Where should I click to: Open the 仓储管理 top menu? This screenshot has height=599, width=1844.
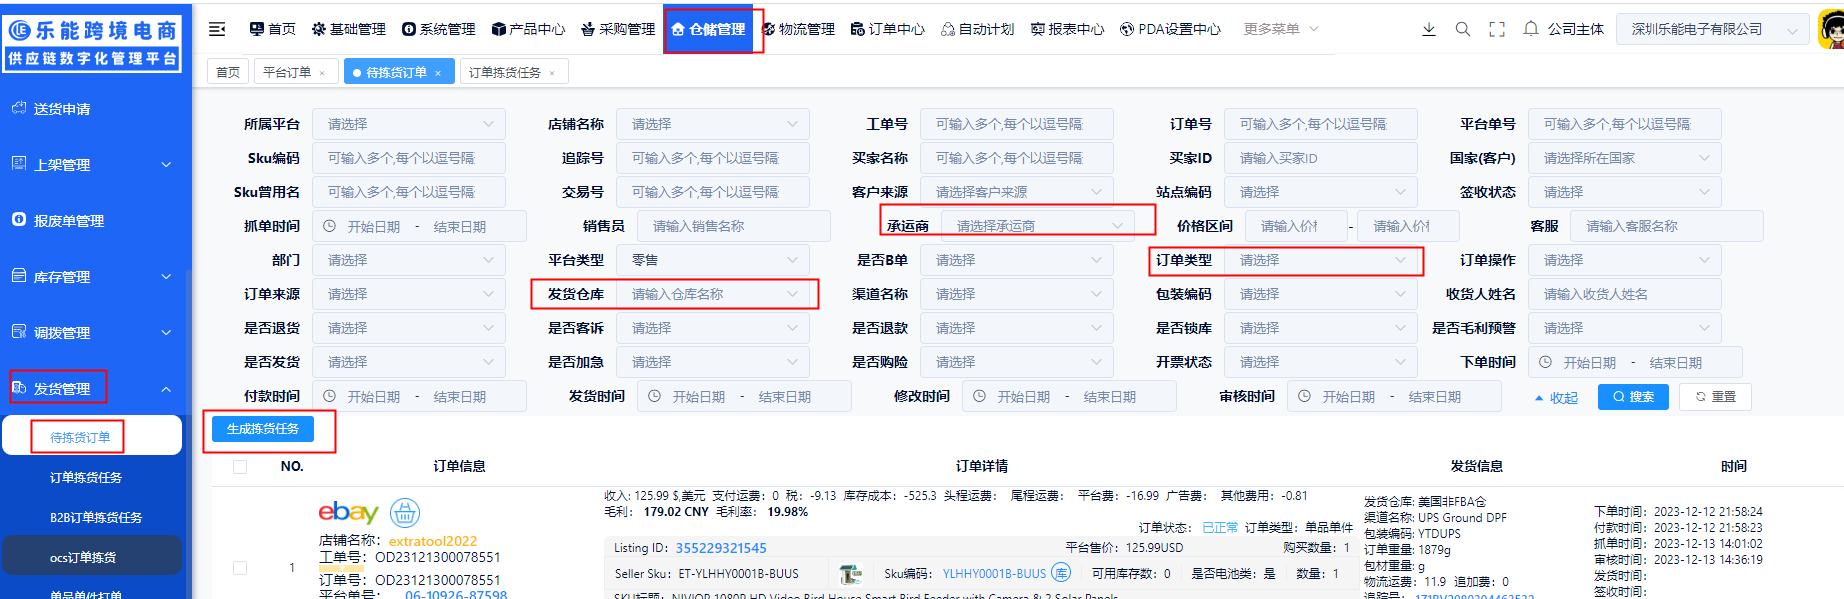coord(708,29)
